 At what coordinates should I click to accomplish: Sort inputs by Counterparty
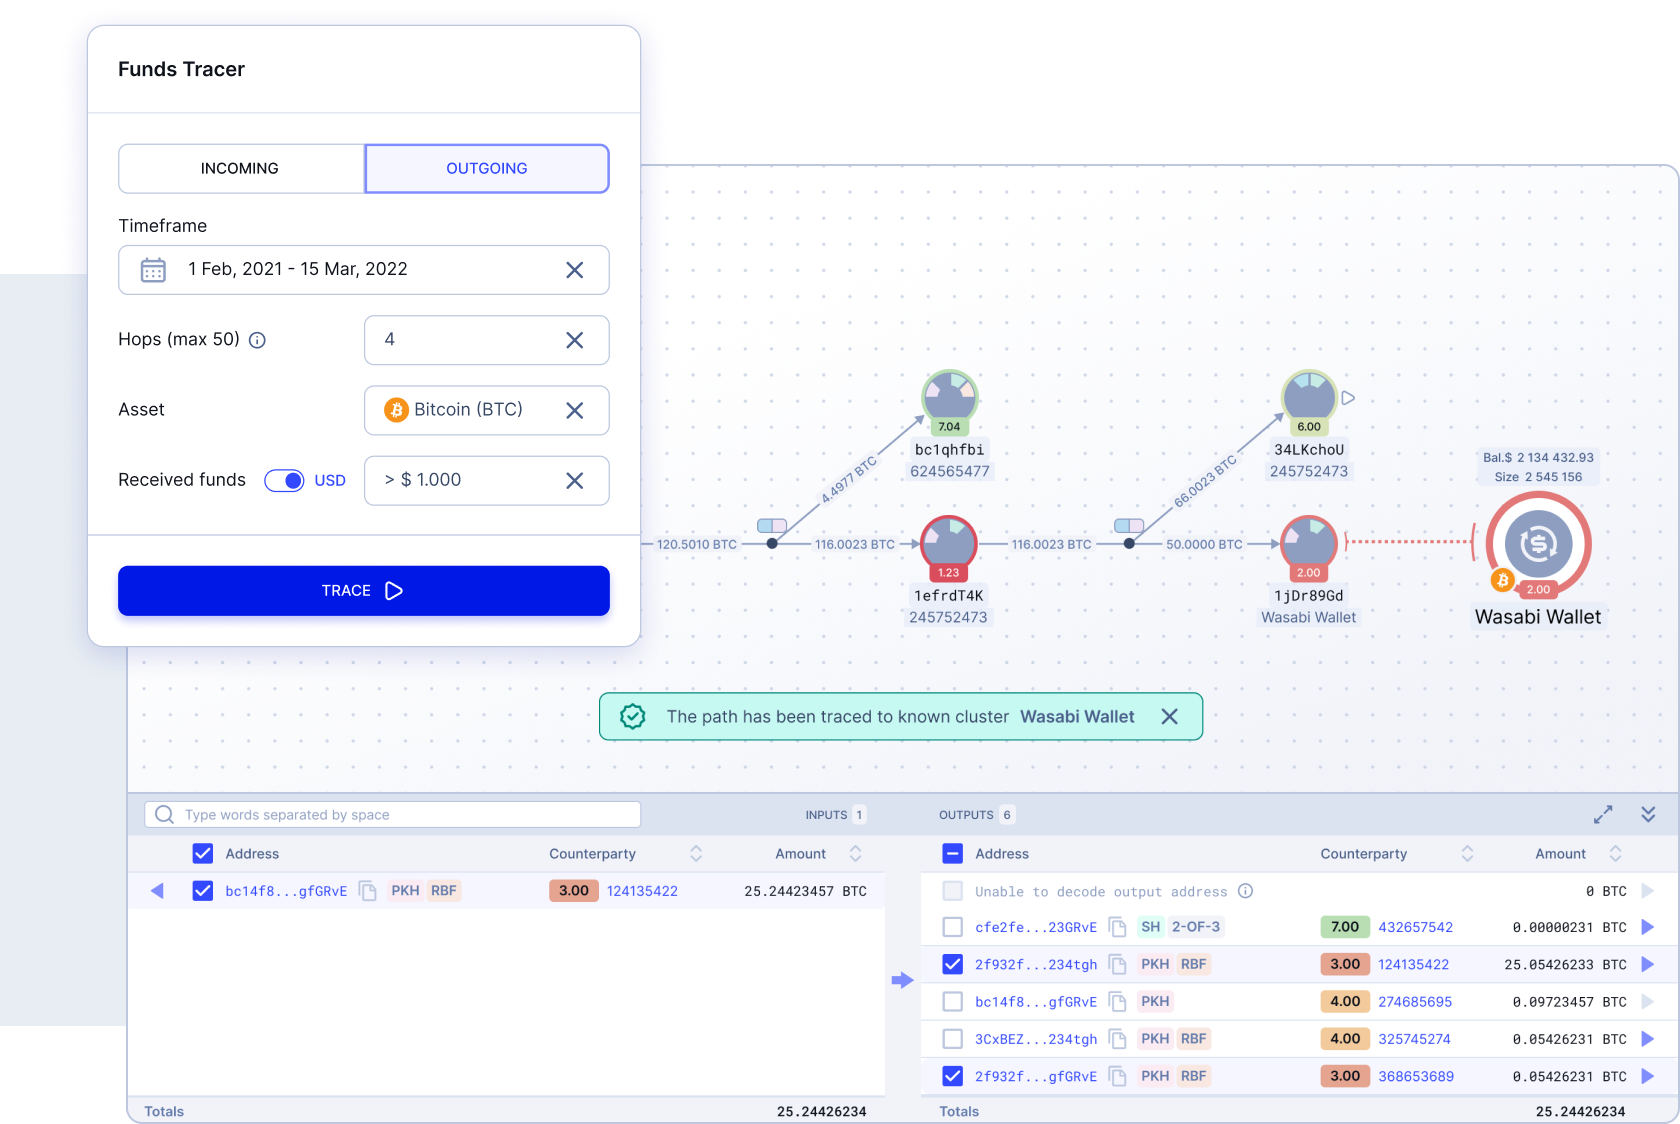click(696, 854)
